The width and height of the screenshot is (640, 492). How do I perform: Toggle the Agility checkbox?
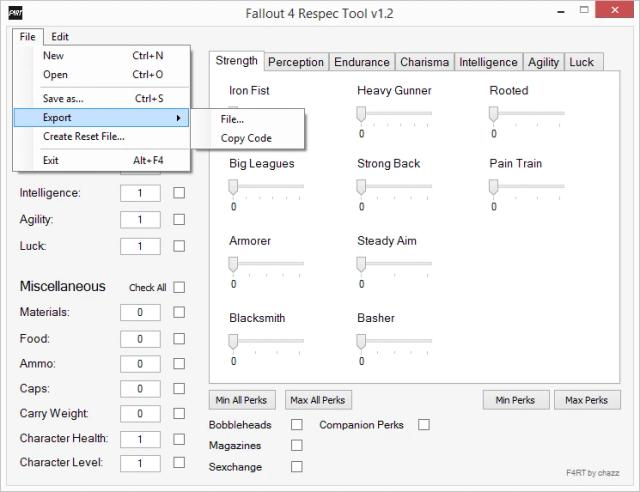[x=179, y=220]
